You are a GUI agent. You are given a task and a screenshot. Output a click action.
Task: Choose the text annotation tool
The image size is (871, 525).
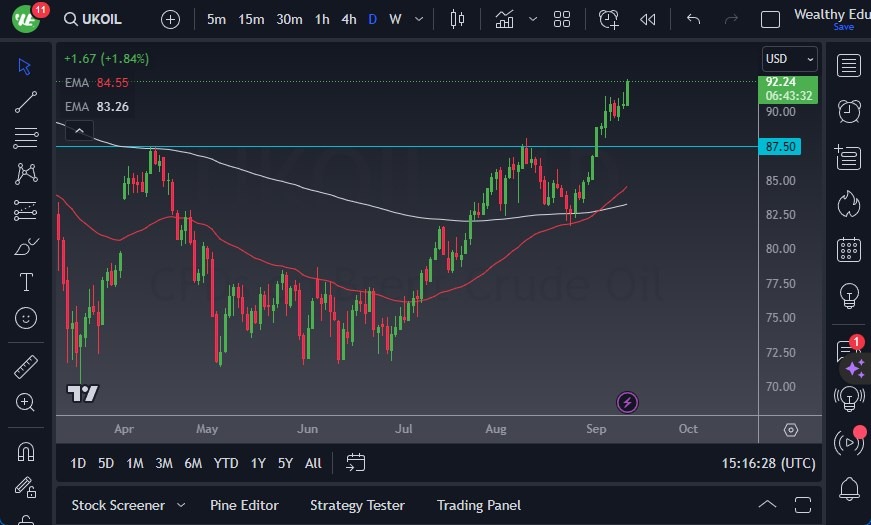[x=26, y=283]
